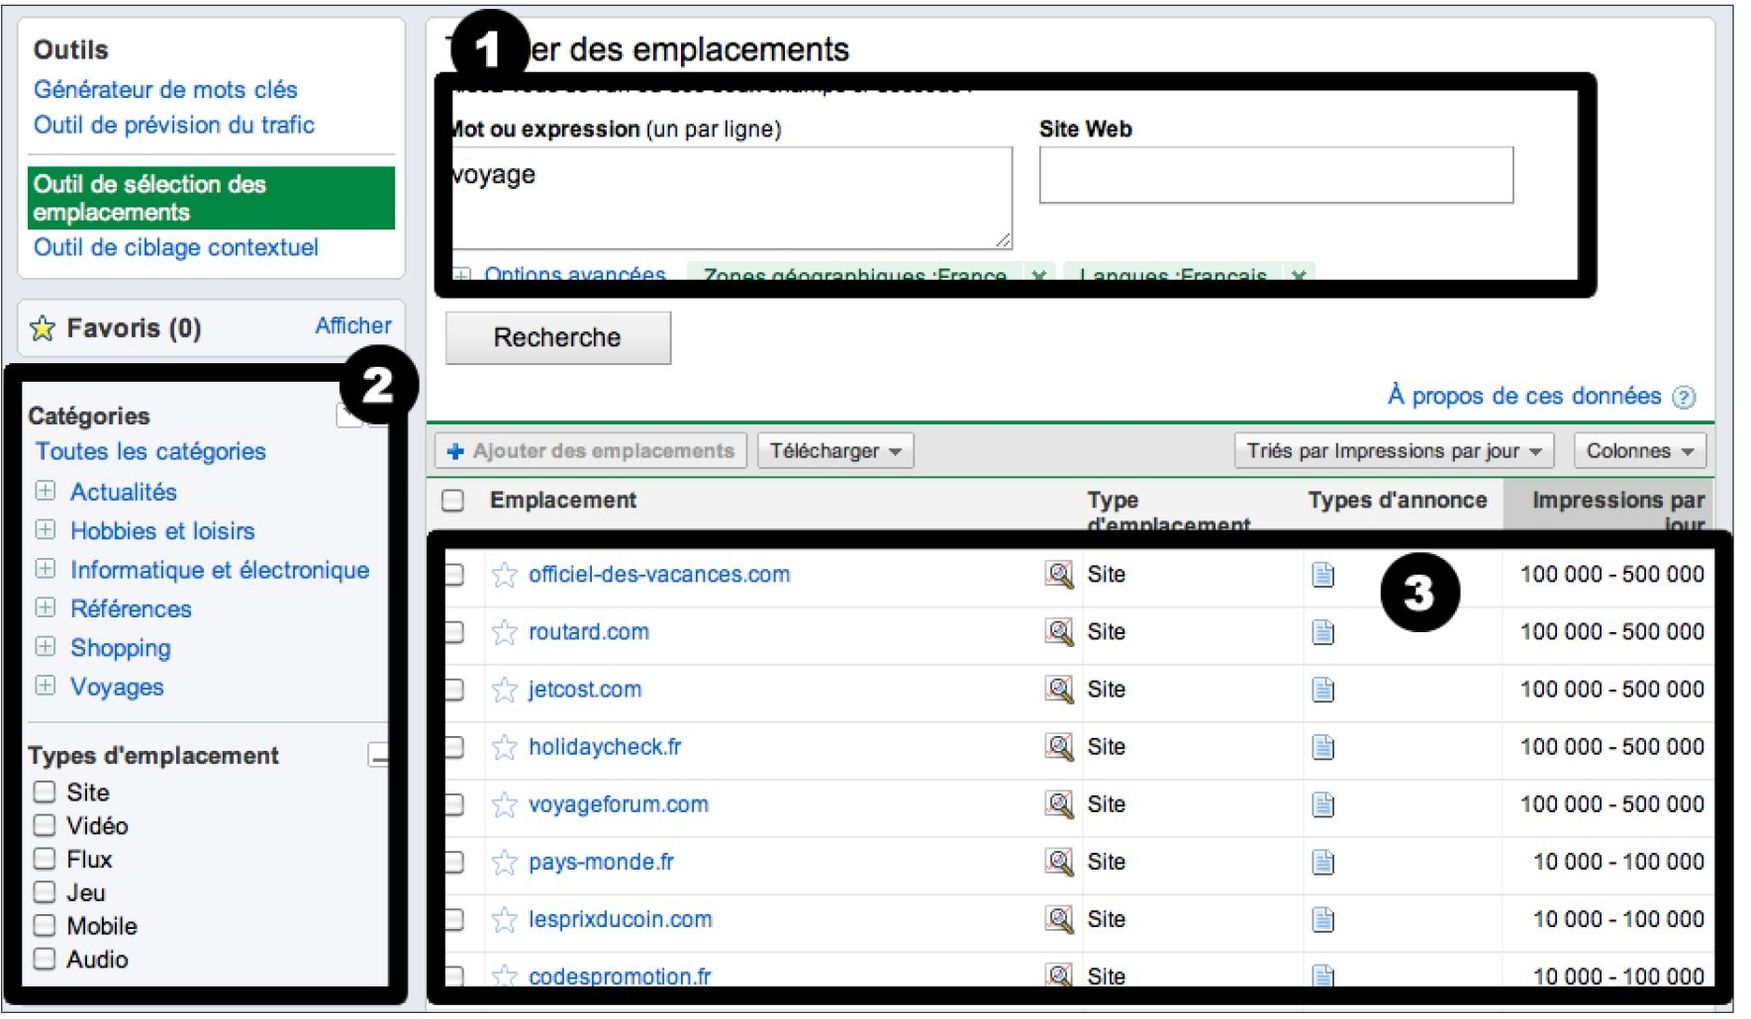Image resolution: width=1751 pixels, height=1019 pixels.
Task: Star routard.com as a favorite
Action: (x=504, y=632)
